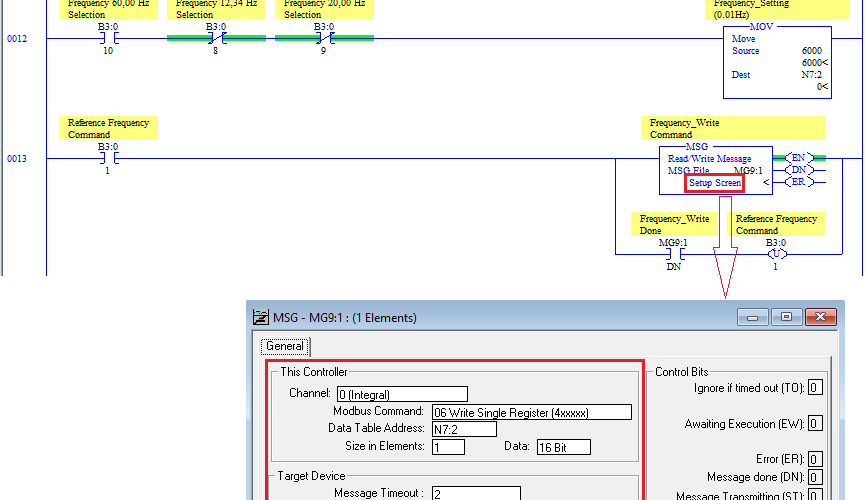This screenshot has height=500, width=867.
Task: Select the B3:0/1 unlatch coil
Action: tap(776, 254)
